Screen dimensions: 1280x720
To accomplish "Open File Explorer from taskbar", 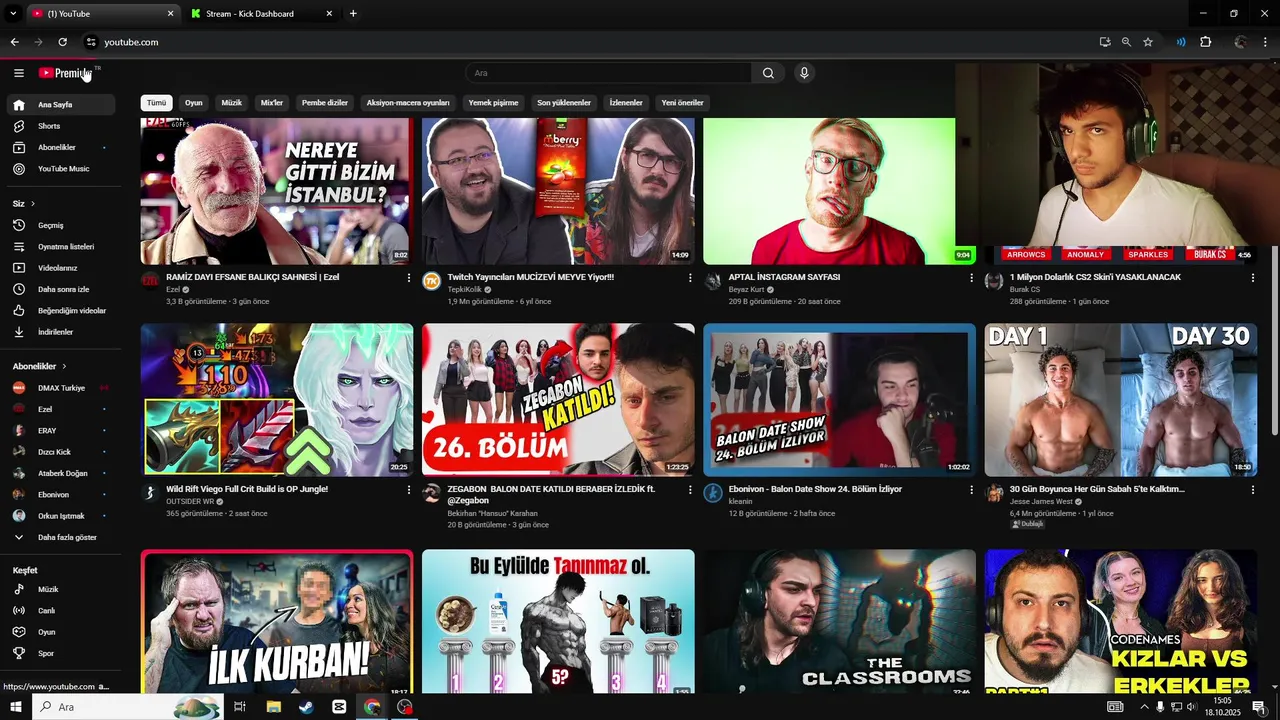I will coord(273,707).
